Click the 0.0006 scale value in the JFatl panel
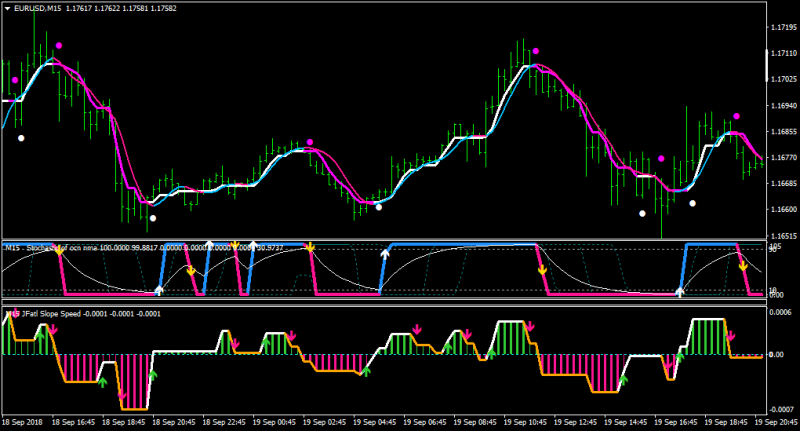Image resolution: width=800 pixels, height=431 pixels. pos(780,312)
